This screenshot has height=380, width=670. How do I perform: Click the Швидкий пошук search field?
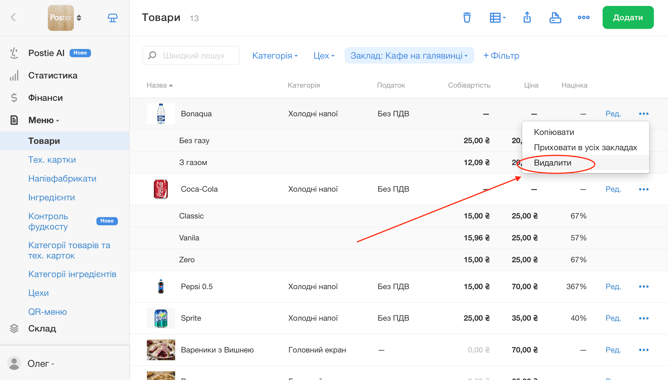tap(191, 56)
